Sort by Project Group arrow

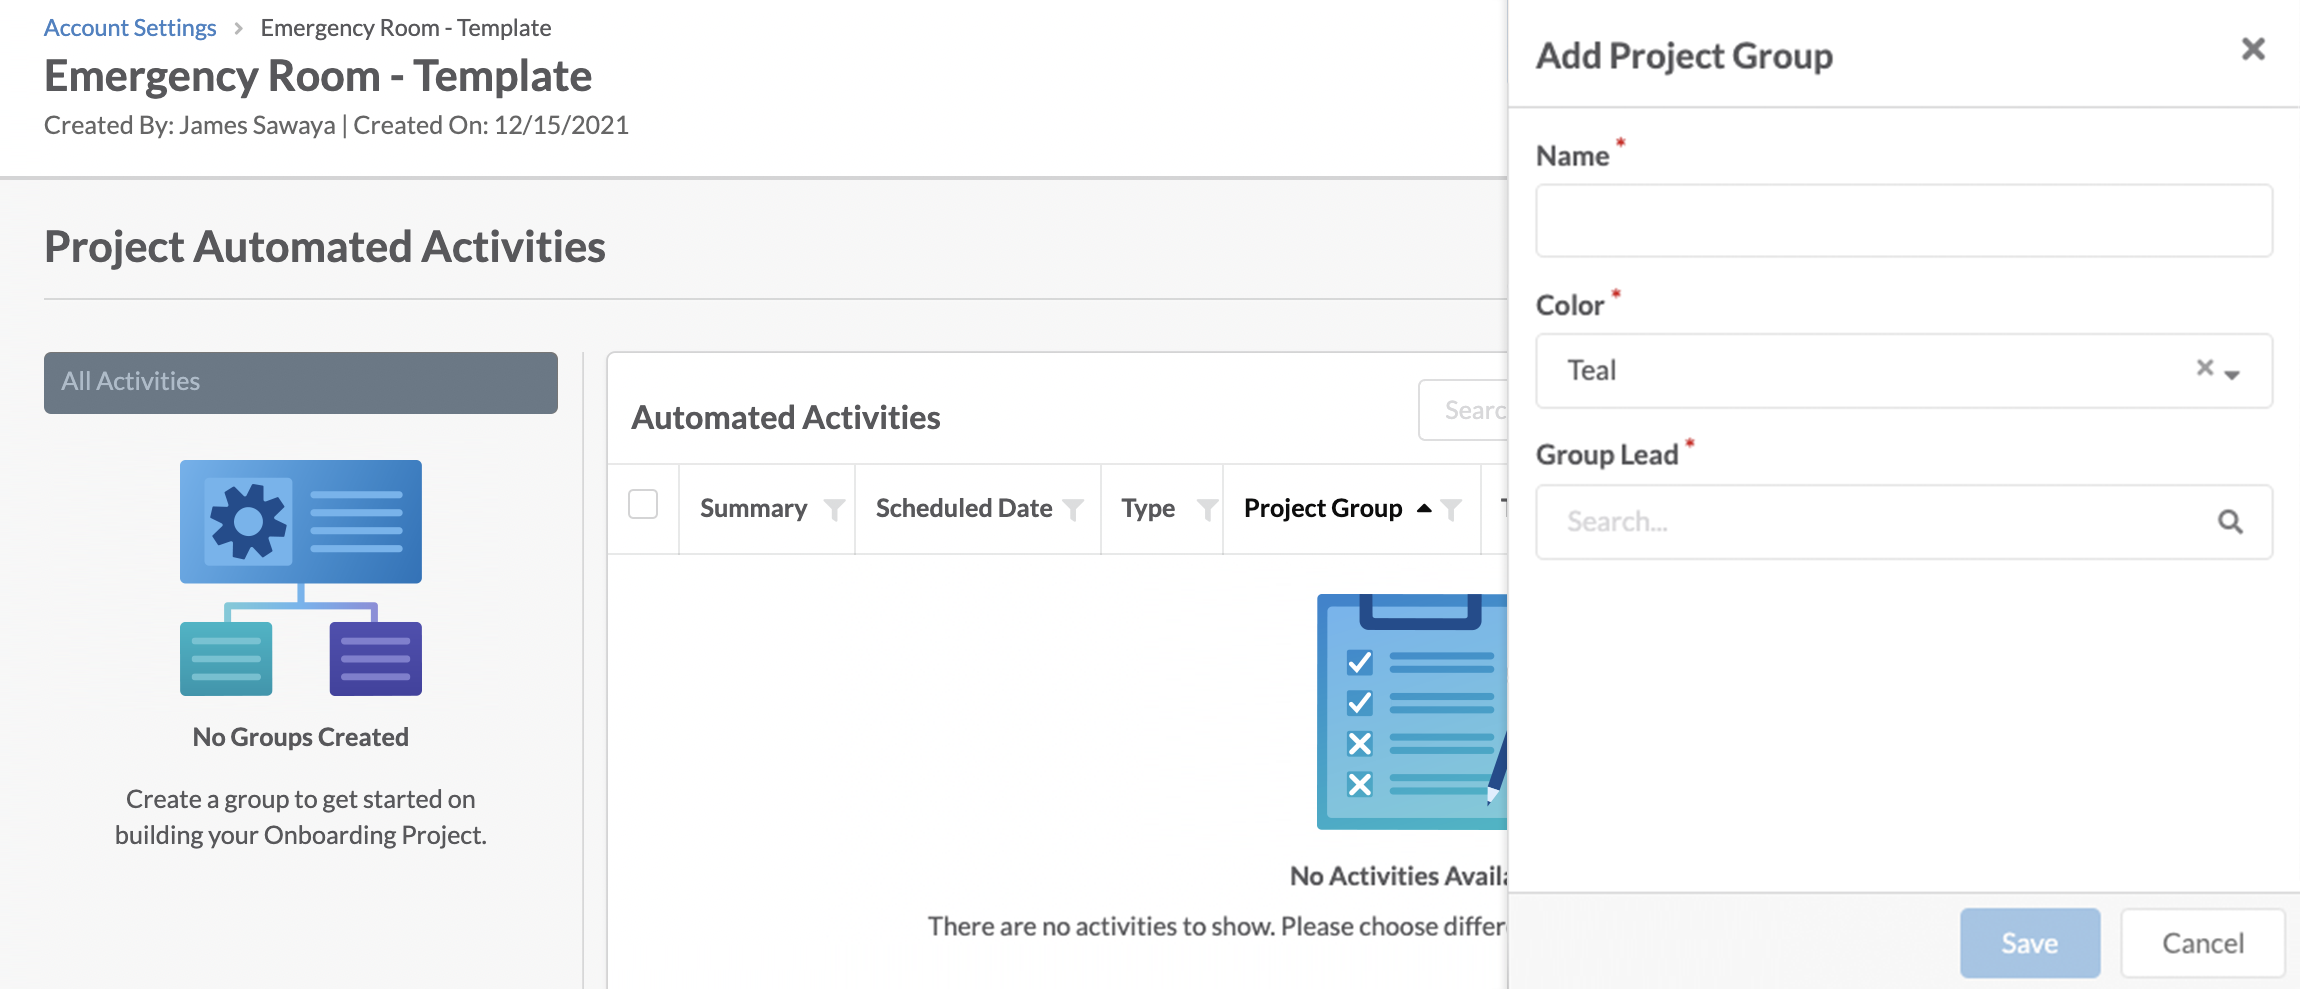click(x=1424, y=509)
